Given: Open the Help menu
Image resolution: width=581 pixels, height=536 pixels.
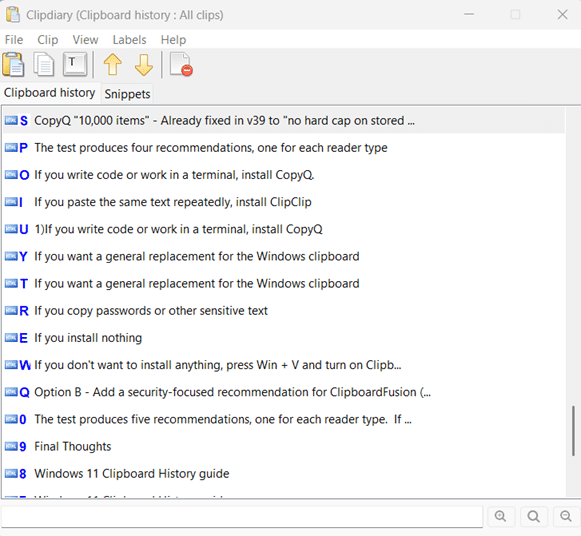Looking at the screenshot, I should 173,40.
